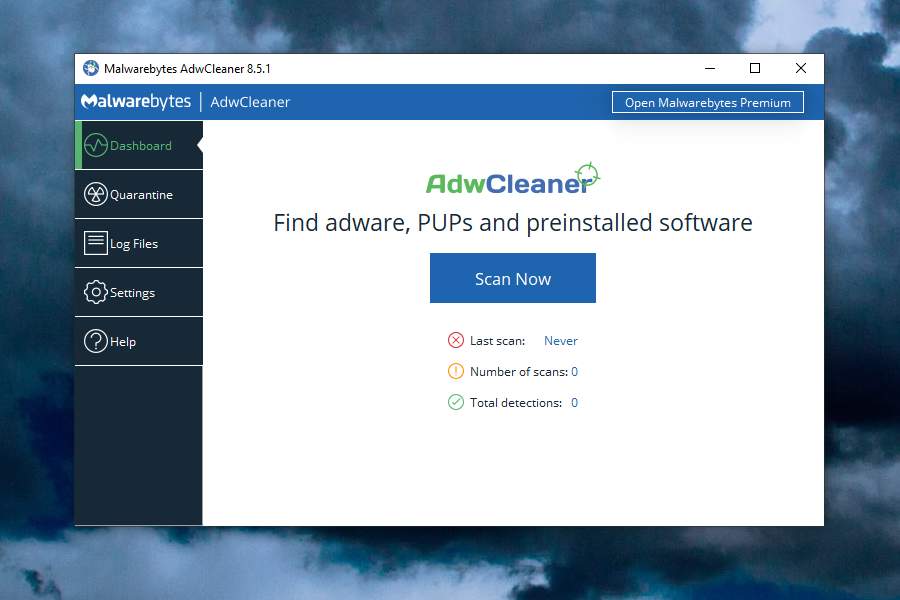Viewport: 900px width, 600px height.
Task: Minimize the AdwCleaner window
Action: click(x=710, y=68)
